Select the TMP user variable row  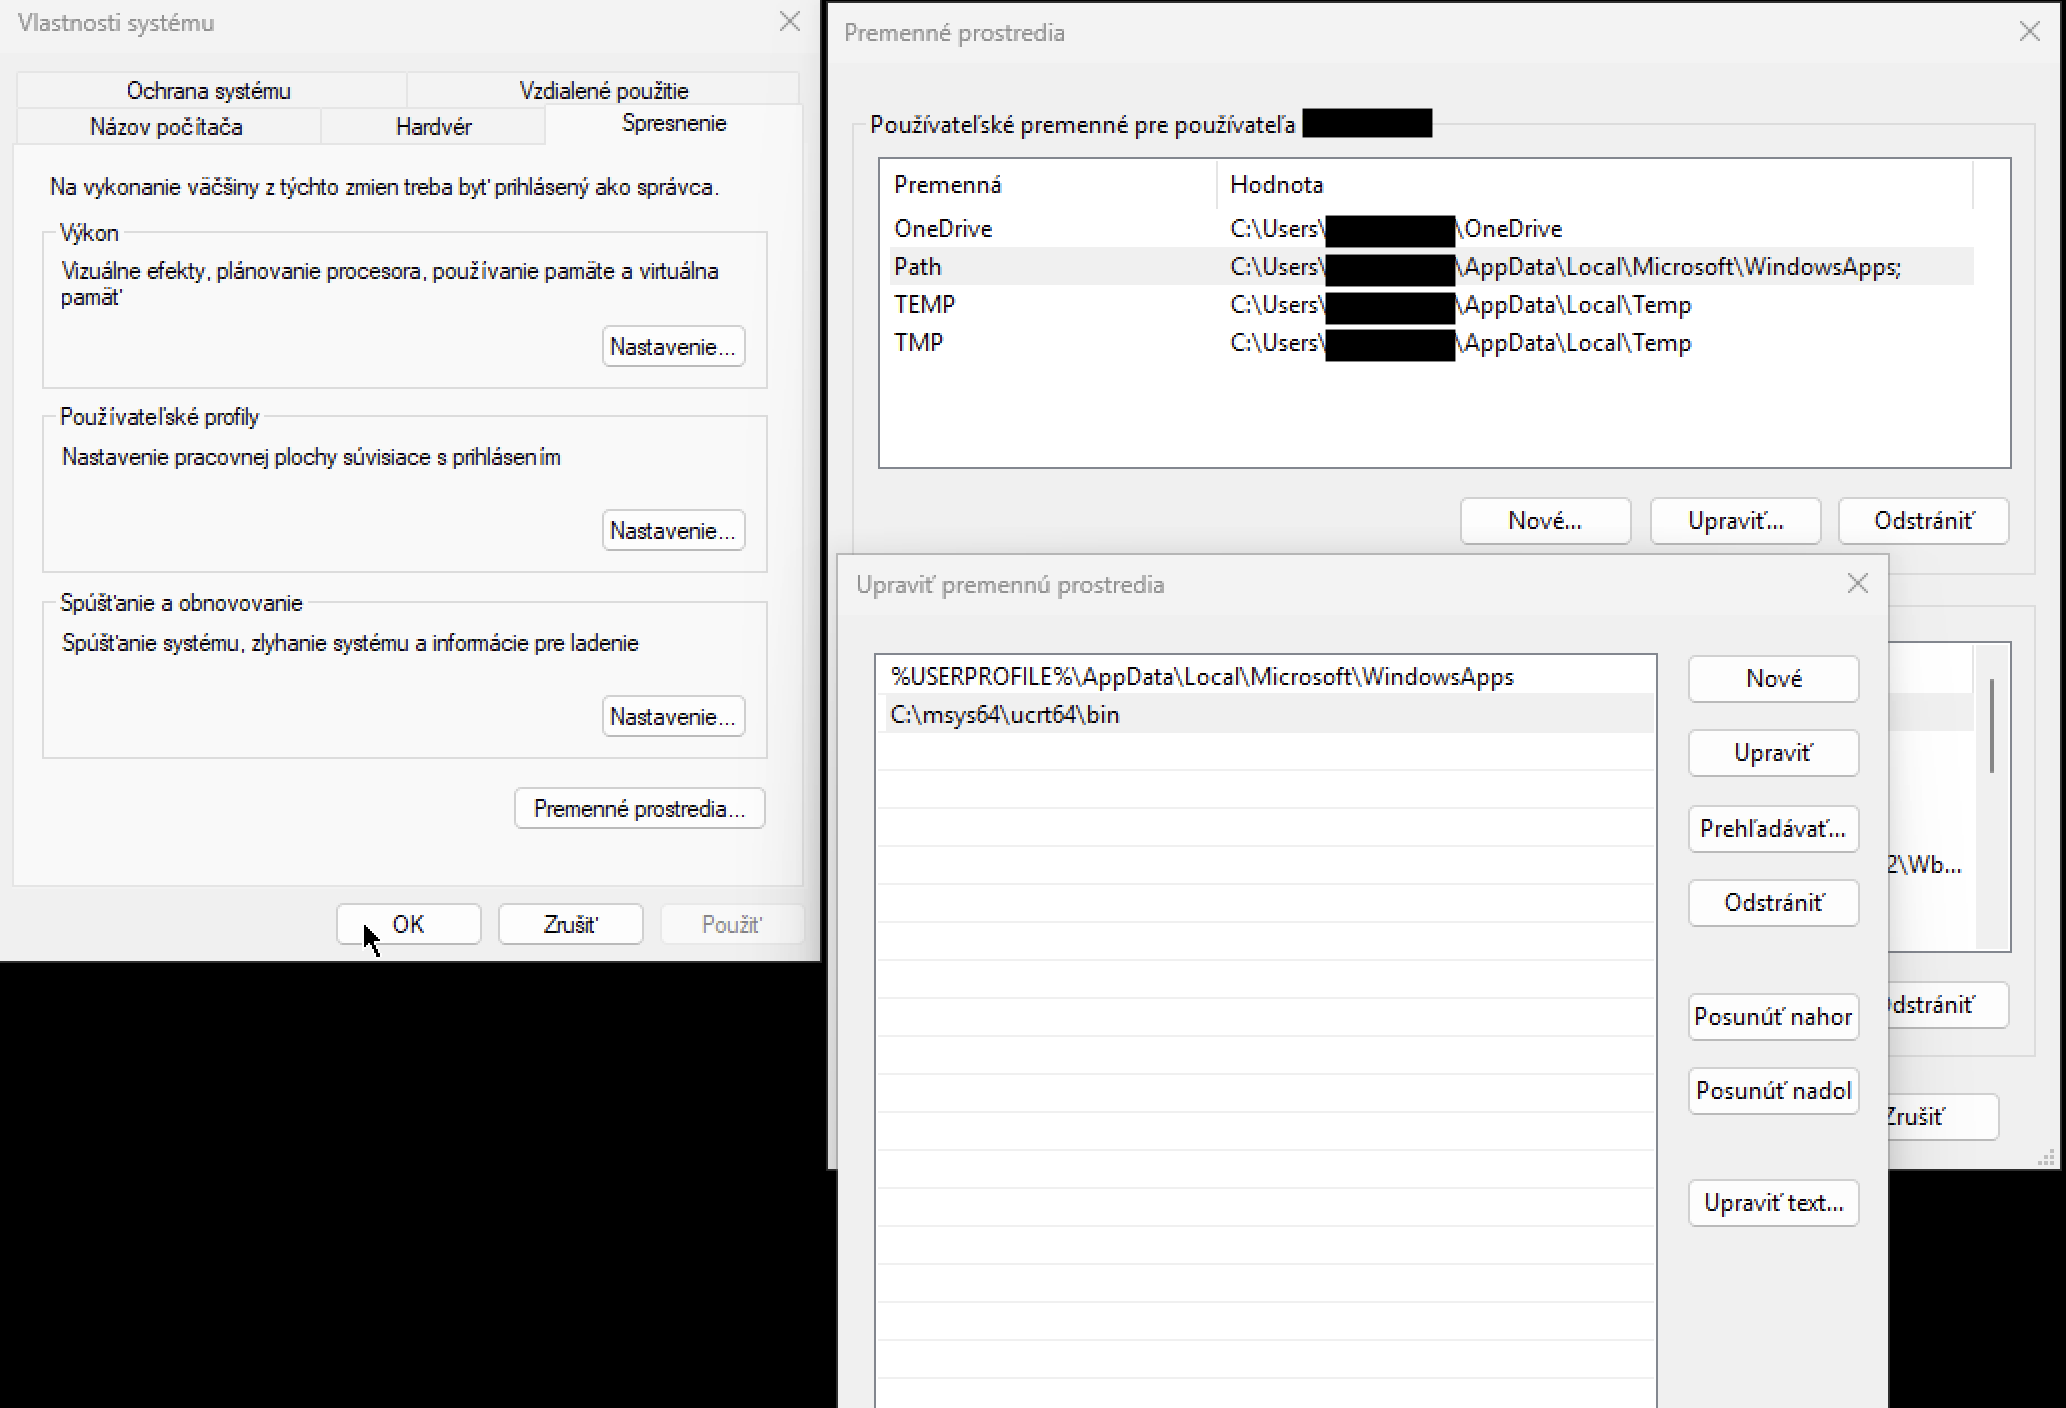pos(1432,343)
